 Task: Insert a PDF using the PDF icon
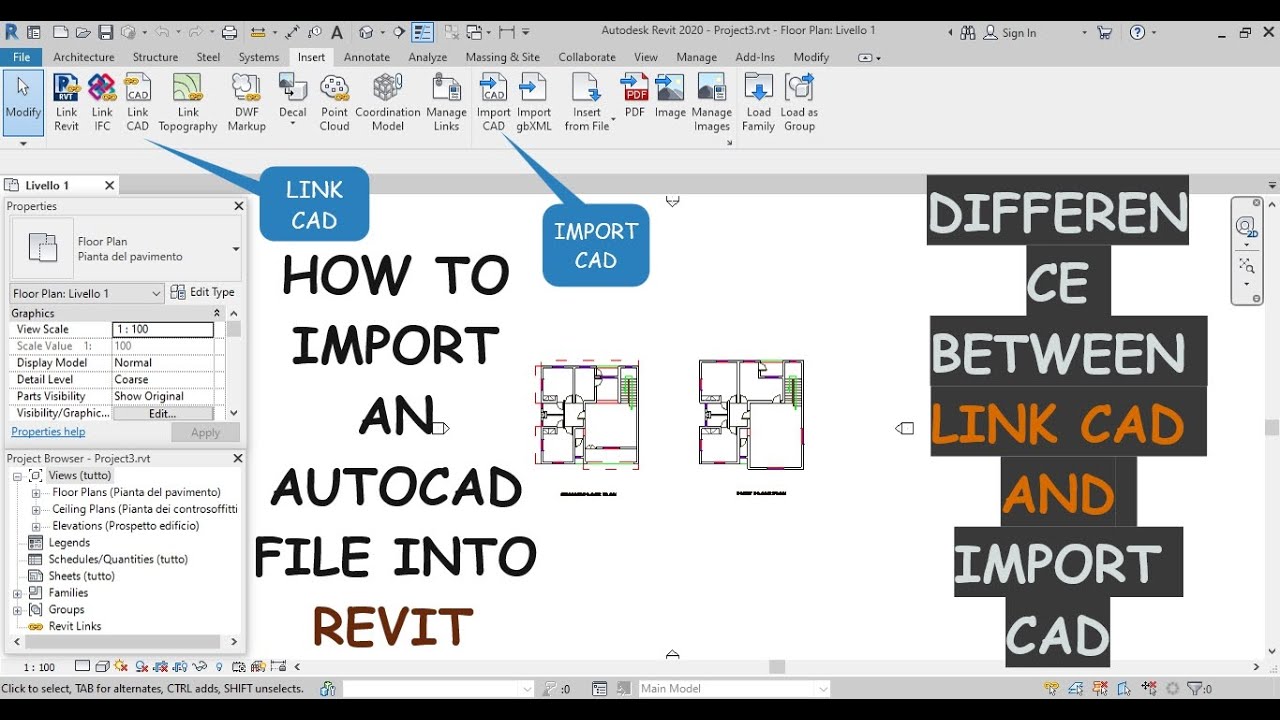[635, 96]
